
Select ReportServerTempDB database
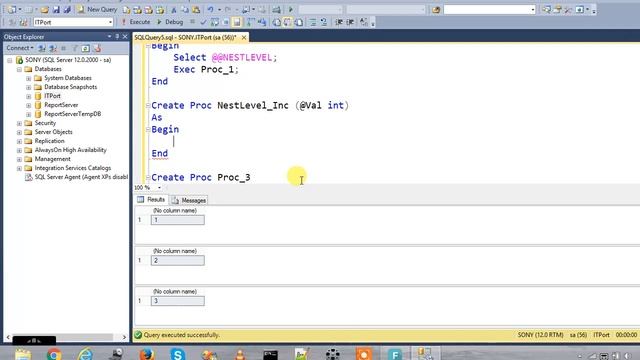point(73,114)
